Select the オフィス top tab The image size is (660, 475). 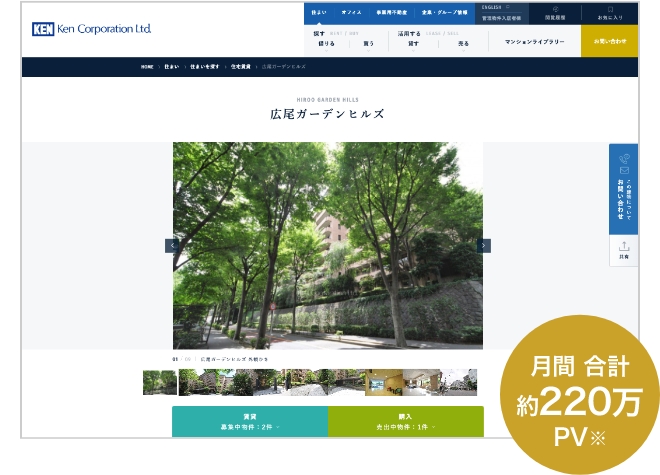coord(351,13)
